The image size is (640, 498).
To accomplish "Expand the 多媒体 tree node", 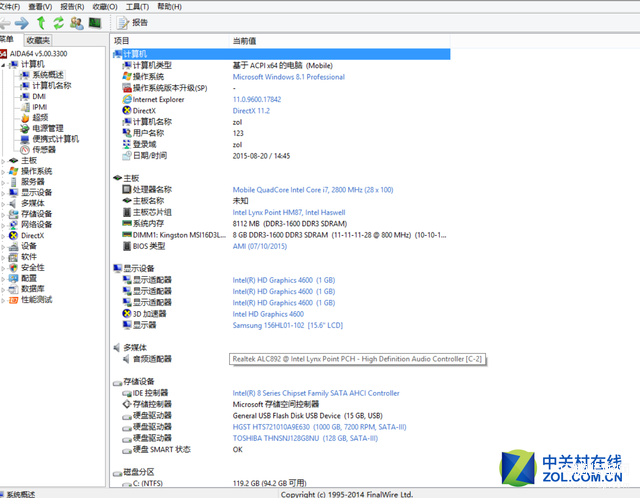I will (x=3, y=204).
